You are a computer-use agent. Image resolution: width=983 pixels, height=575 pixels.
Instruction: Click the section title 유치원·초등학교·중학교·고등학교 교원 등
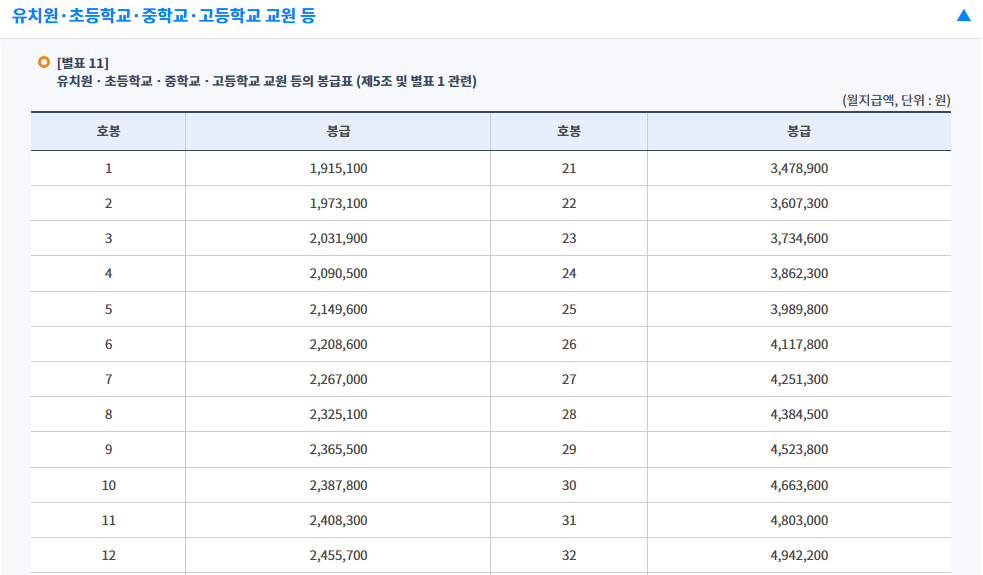(x=164, y=16)
